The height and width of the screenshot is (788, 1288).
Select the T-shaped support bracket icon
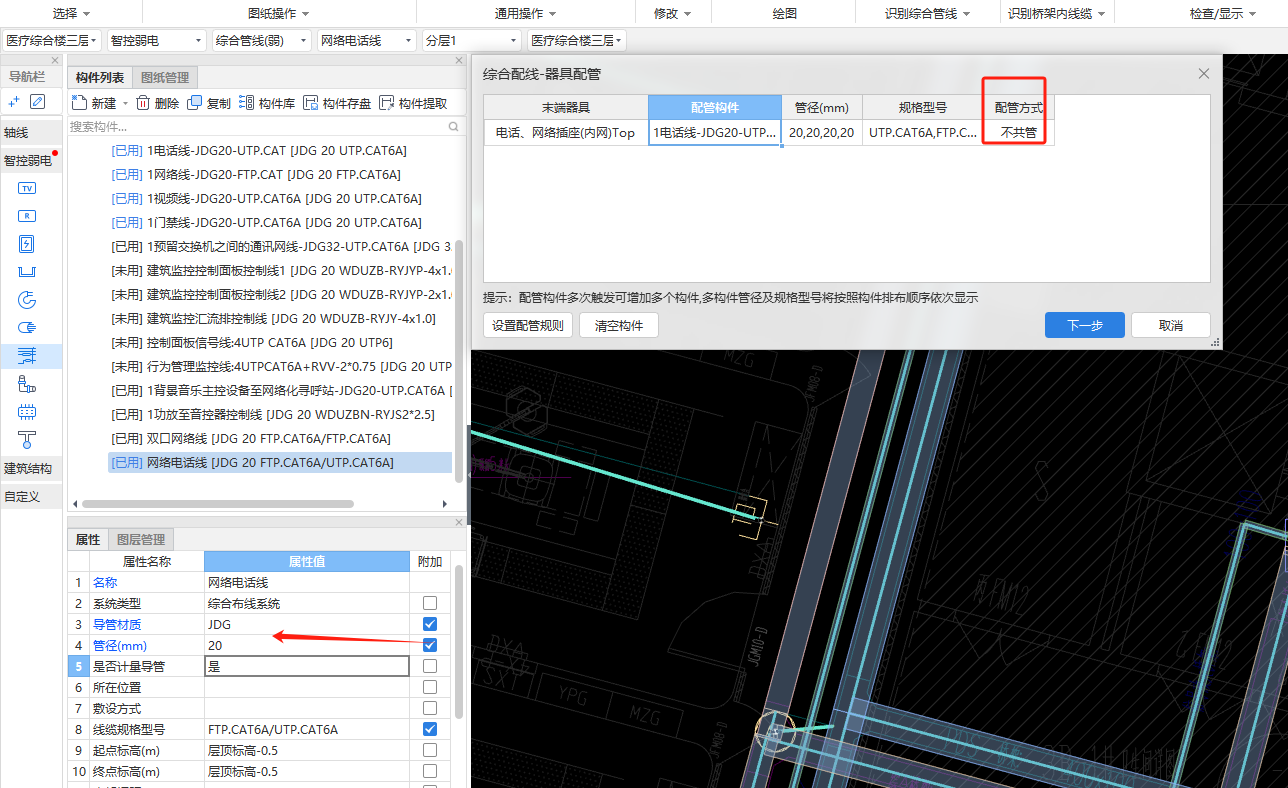click(27, 438)
